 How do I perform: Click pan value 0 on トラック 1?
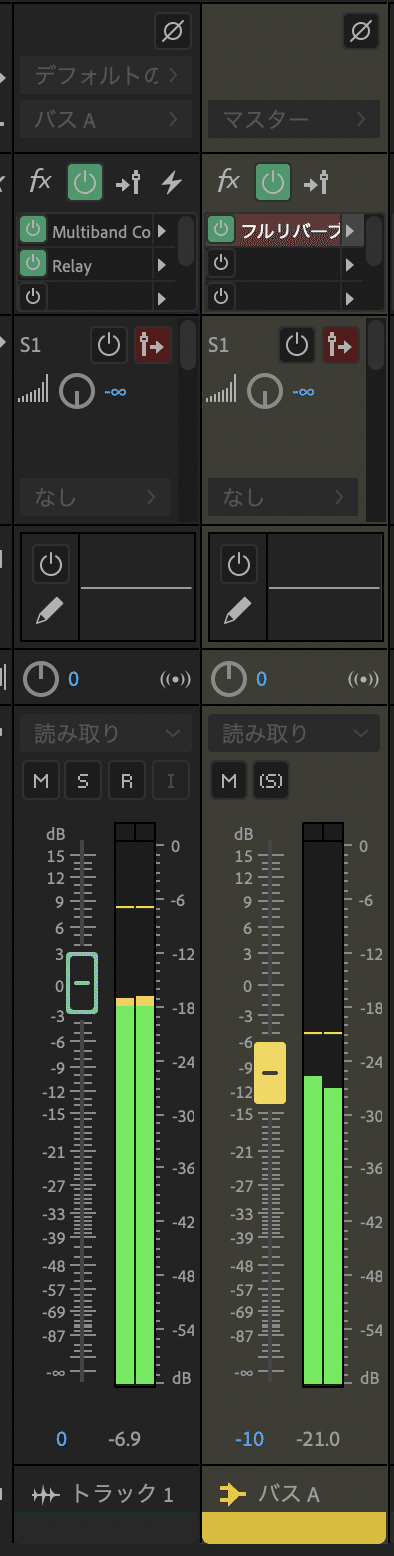(73, 680)
